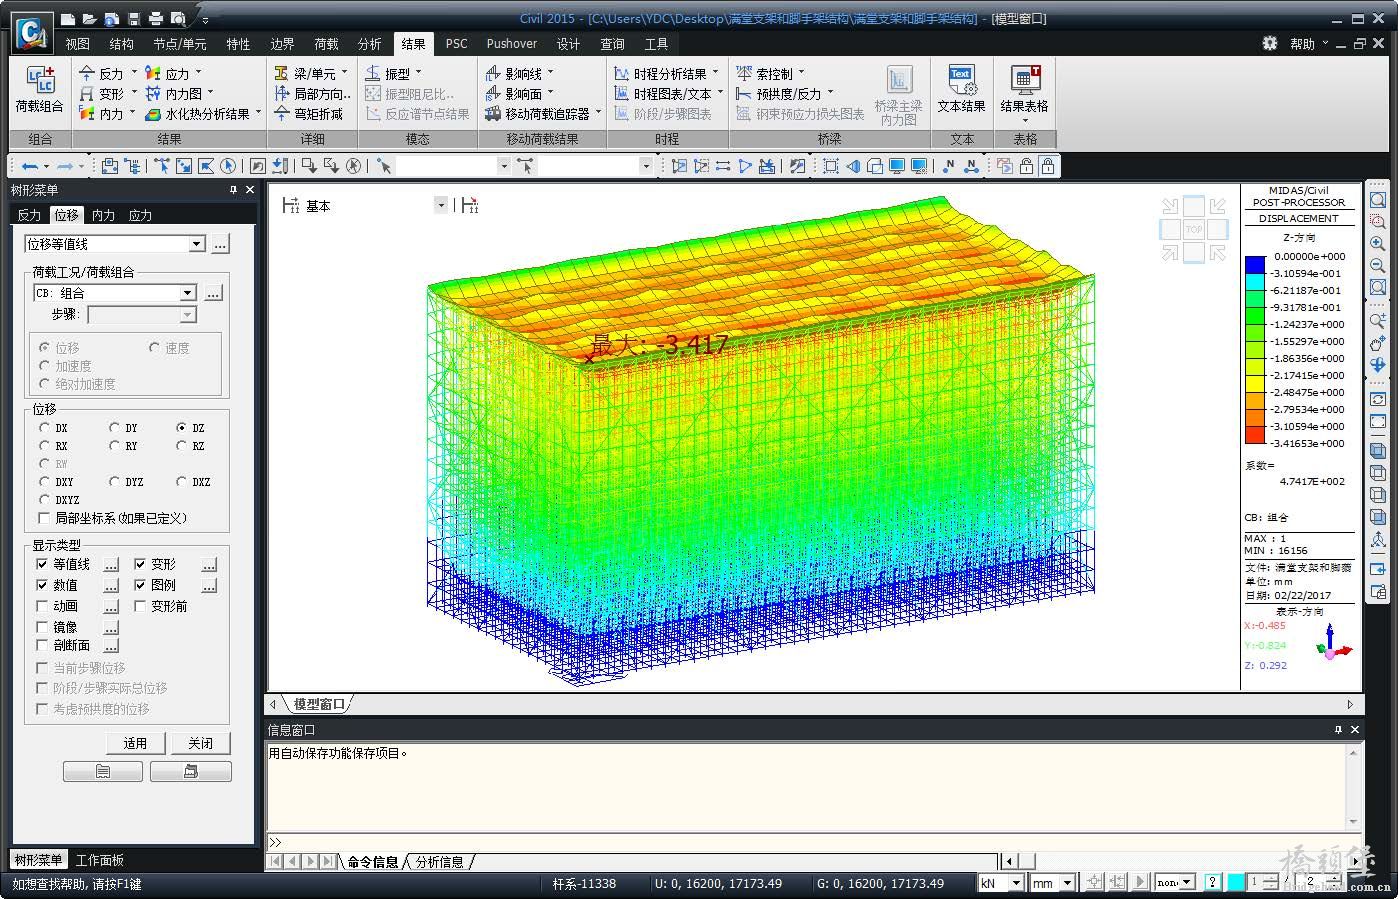
Task: Expand the 反力 reactions dropdown arrow
Action: 134,73
